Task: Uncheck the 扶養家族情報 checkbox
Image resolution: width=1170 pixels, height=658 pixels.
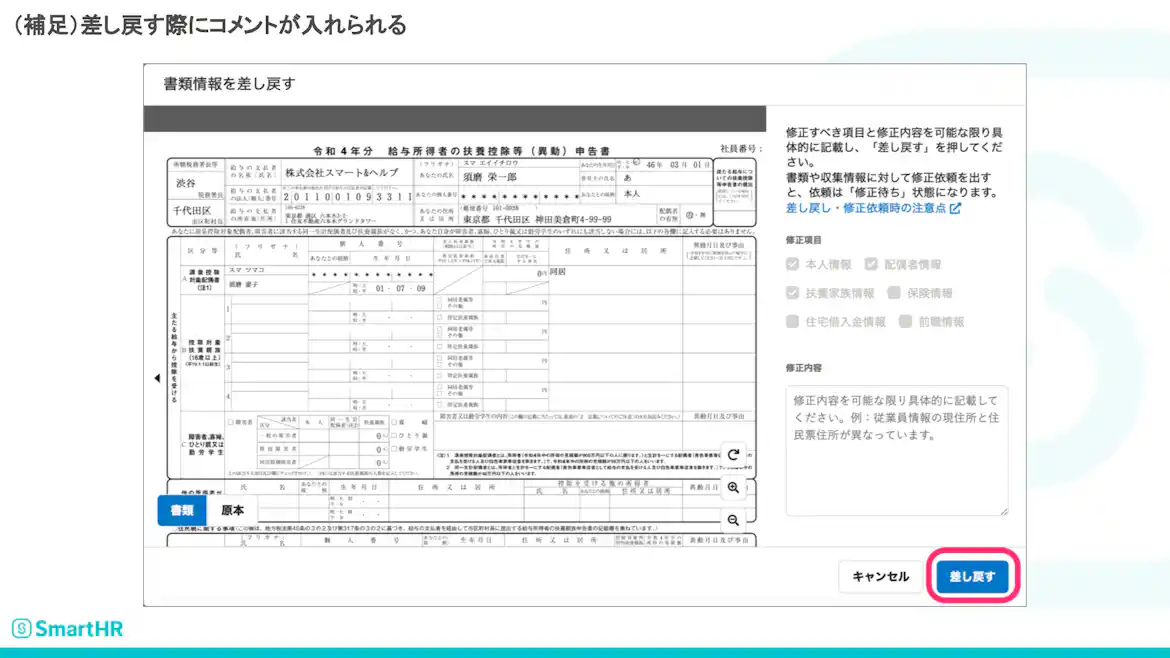Action: point(793,293)
